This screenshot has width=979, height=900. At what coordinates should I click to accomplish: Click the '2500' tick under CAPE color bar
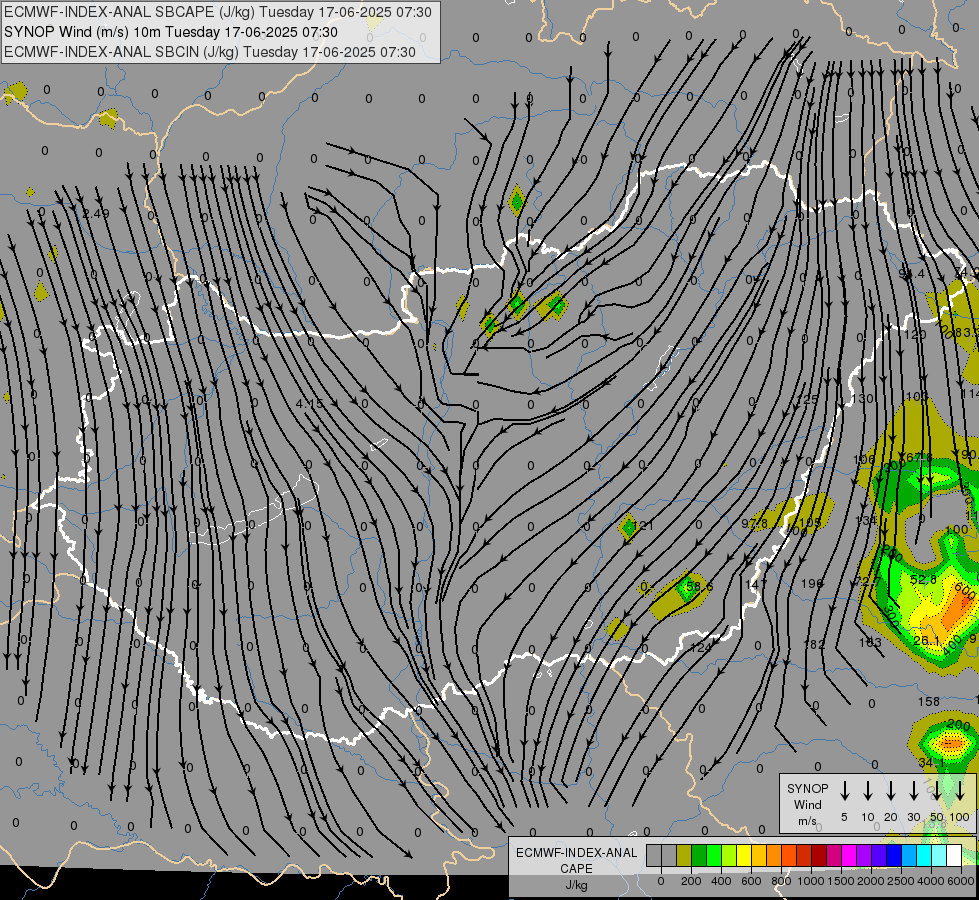901,881
